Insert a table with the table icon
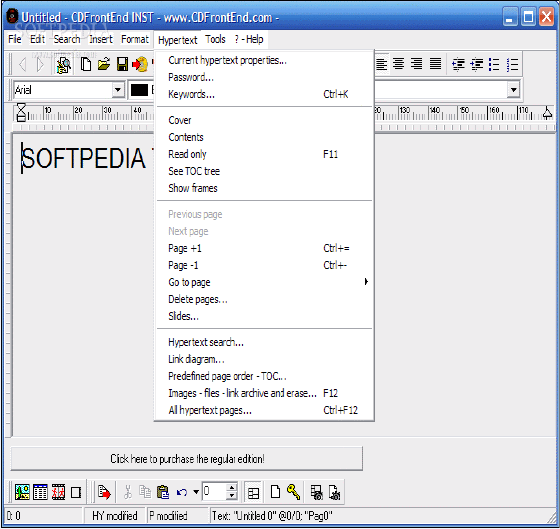560x529 pixels. [x=40, y=492]
